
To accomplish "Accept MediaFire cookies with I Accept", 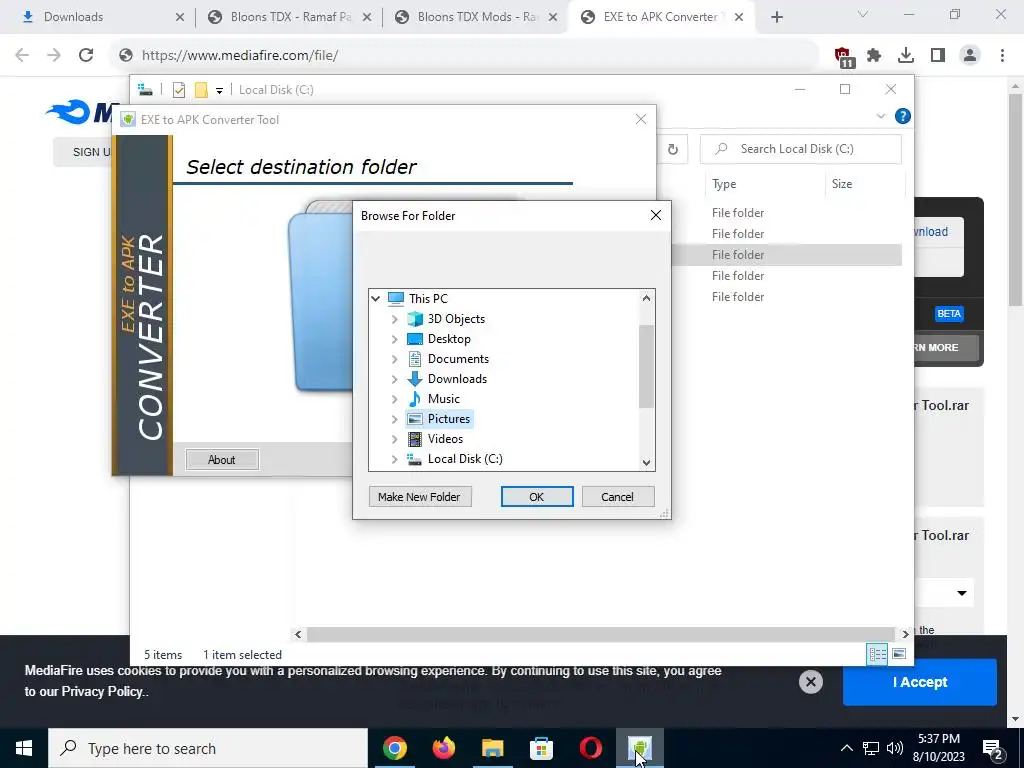I will (920, 682).
